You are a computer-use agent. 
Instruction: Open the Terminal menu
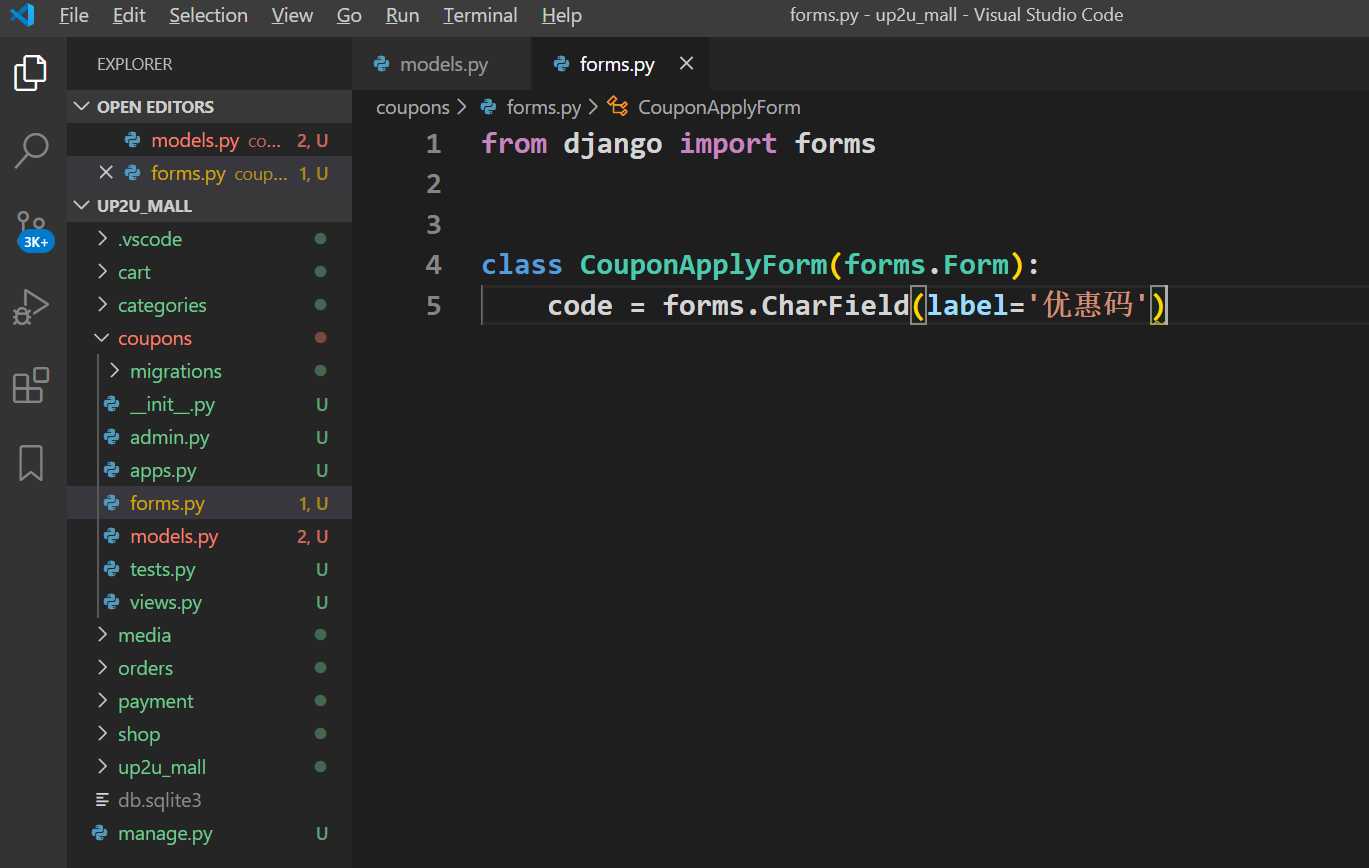[480, 15]
